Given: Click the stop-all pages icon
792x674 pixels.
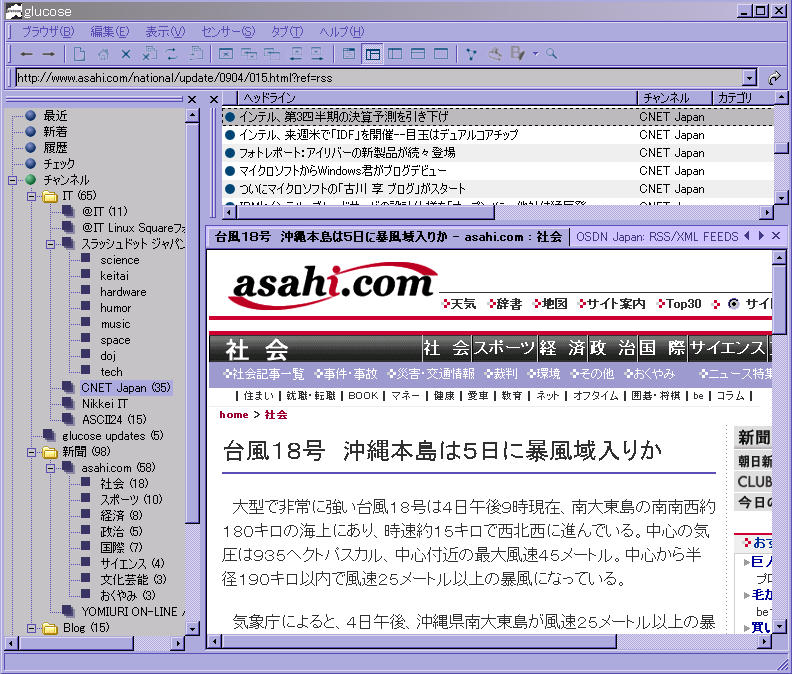Looking at the screenshot, I should (150, 54).
